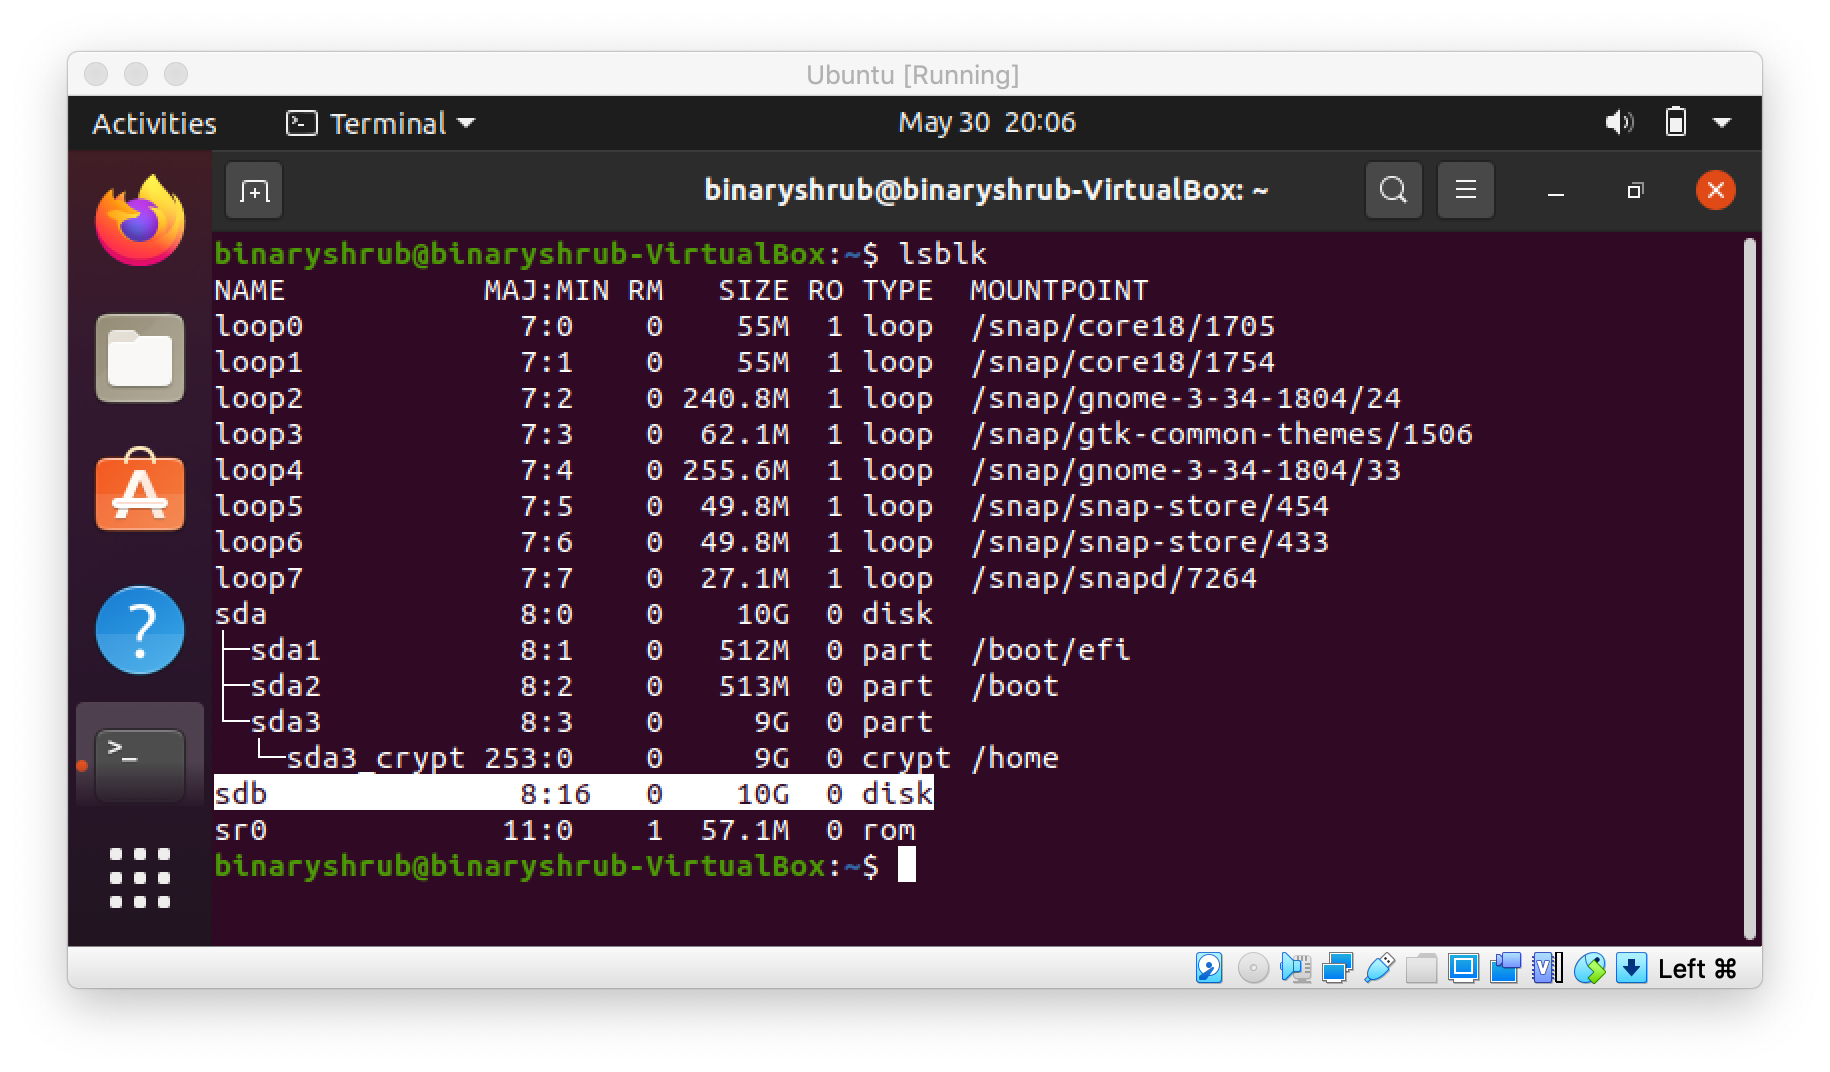Screen dimensions: 1830x1072
Task: Launch Ubuntu Software from the dock
Action: coord(140,490)
